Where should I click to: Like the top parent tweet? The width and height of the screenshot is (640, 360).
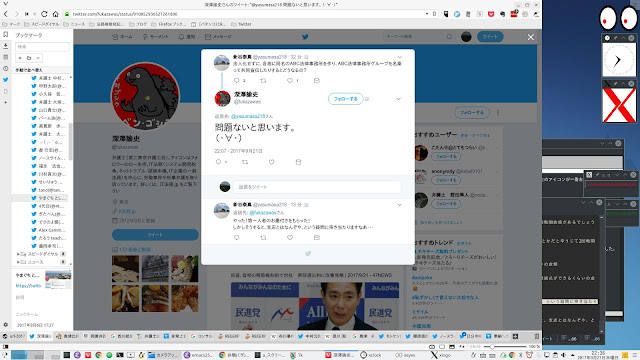290,81
